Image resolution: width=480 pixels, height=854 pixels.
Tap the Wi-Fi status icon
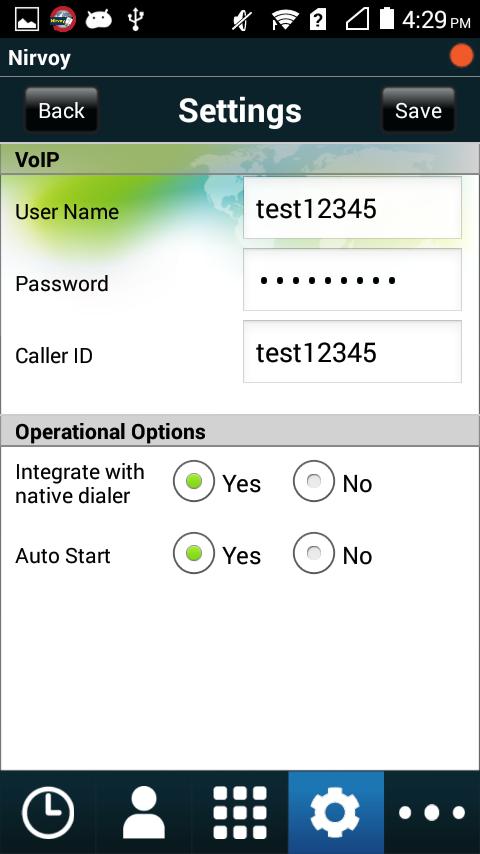pyautogui.click(x=285, y=20)
